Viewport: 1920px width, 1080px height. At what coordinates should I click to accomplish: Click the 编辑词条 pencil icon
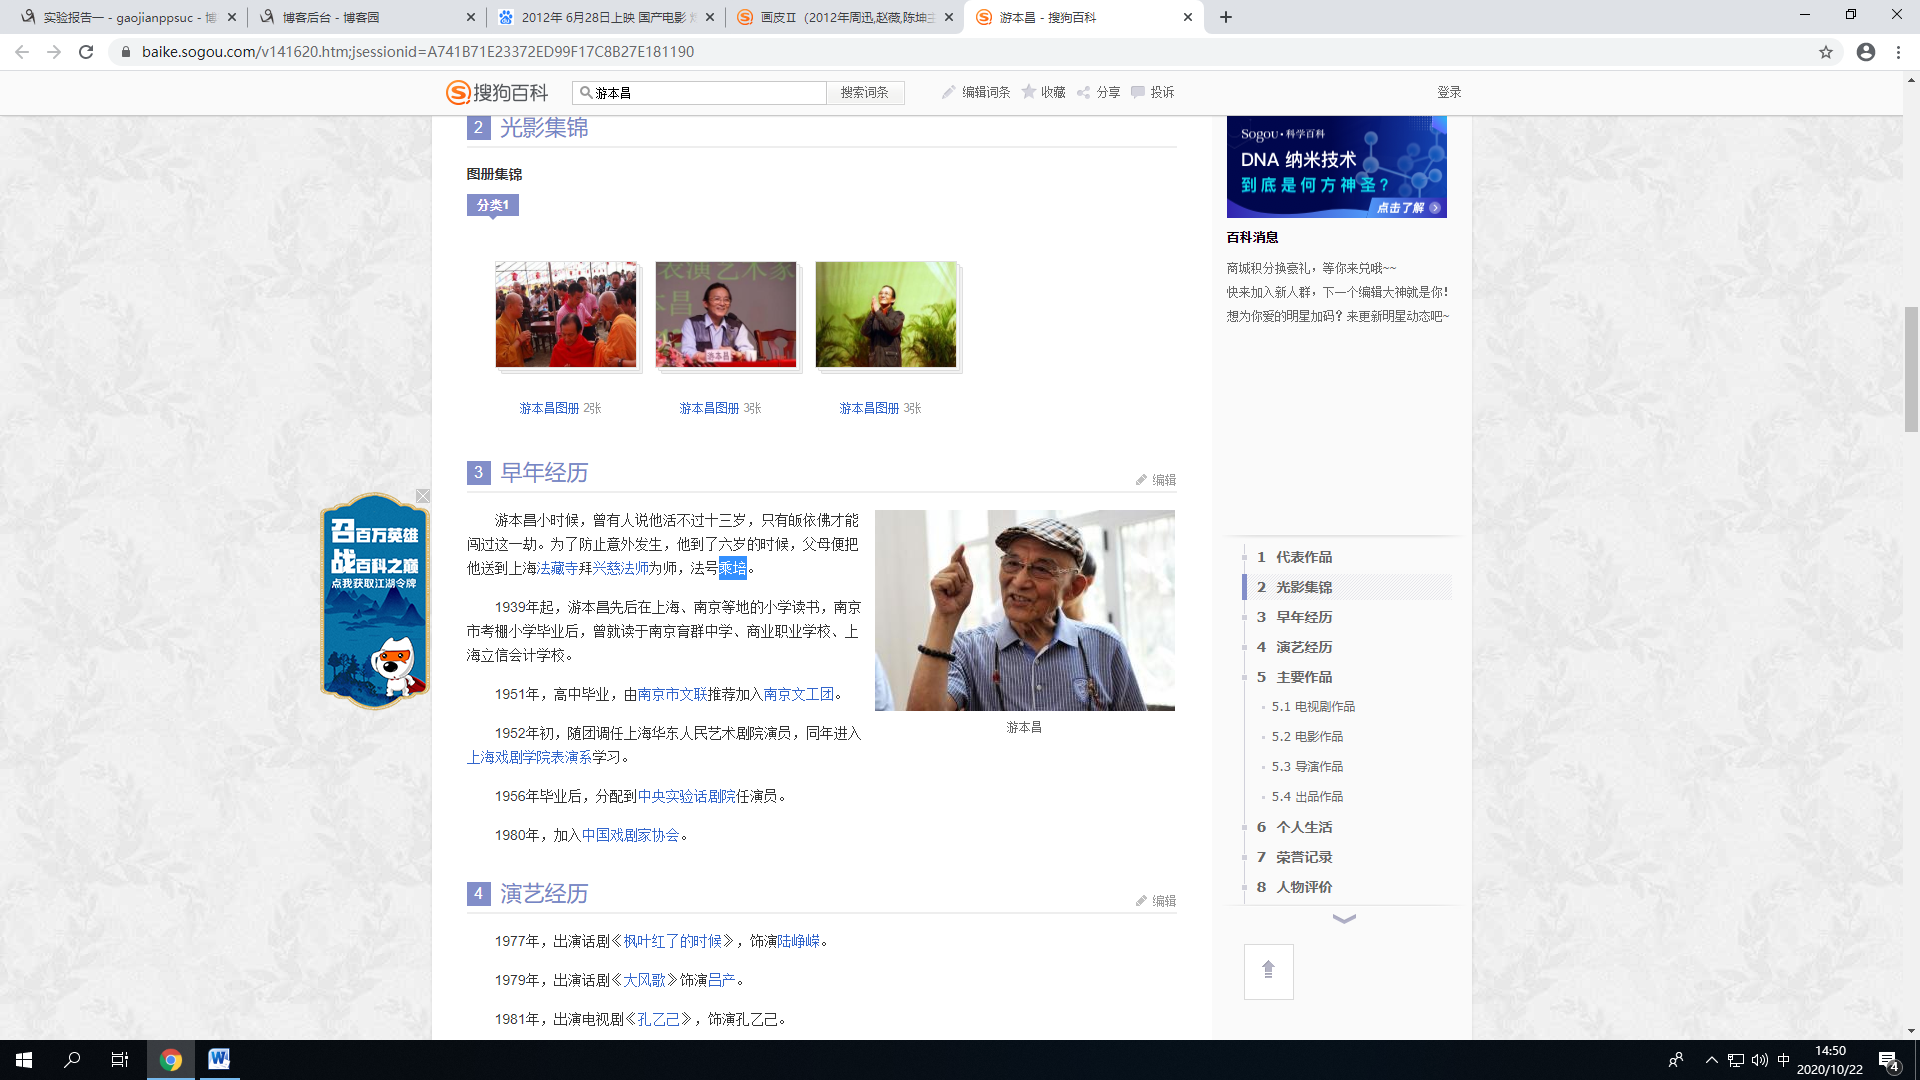coord(948,92)
